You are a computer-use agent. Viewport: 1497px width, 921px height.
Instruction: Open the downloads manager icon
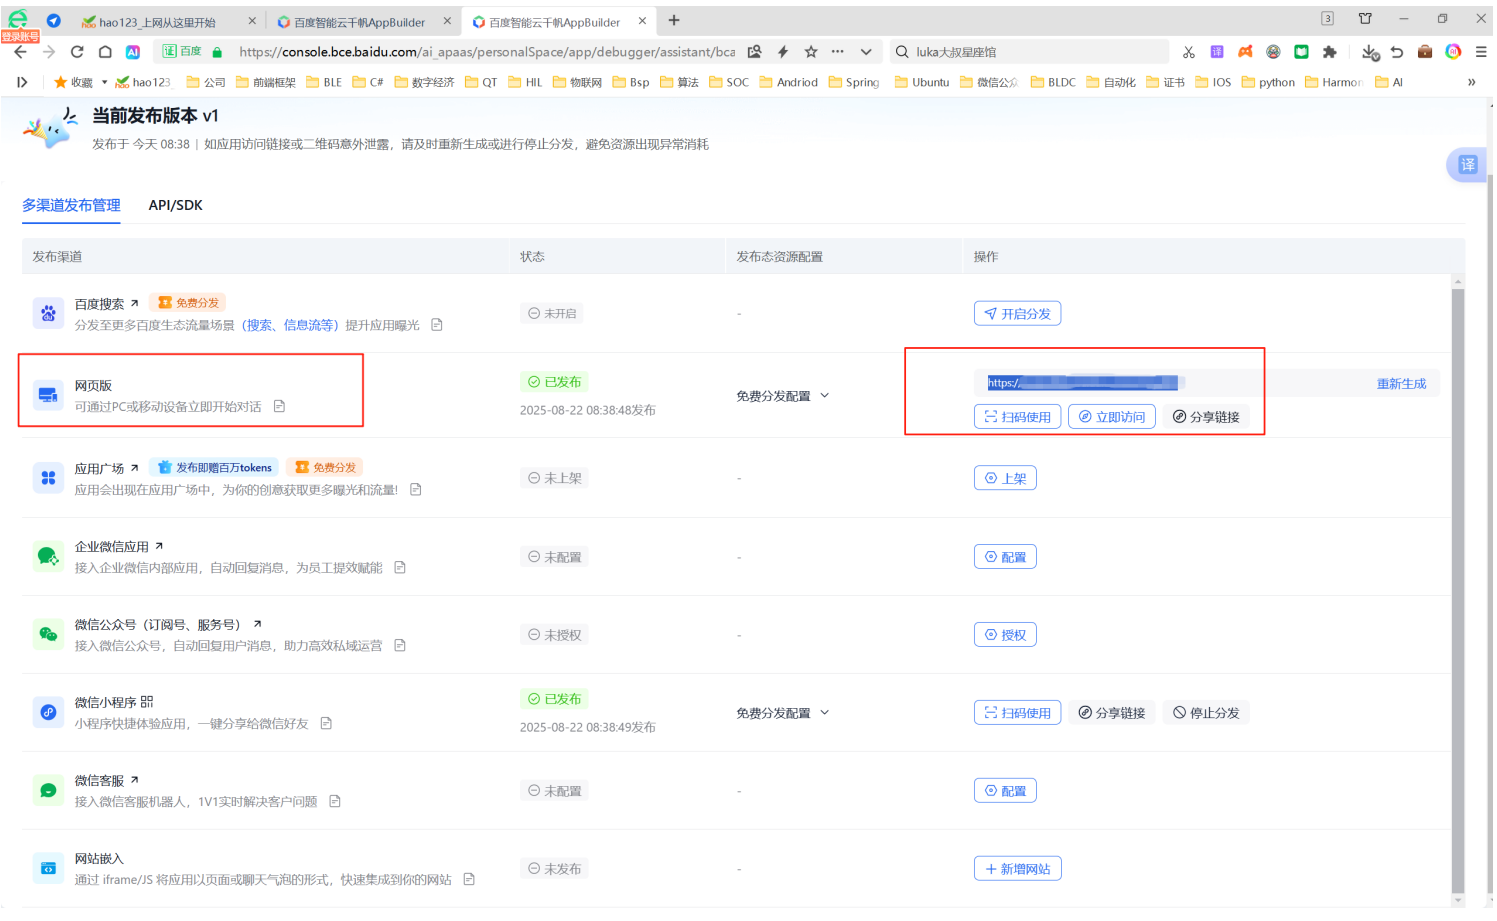click(1370, 52)
